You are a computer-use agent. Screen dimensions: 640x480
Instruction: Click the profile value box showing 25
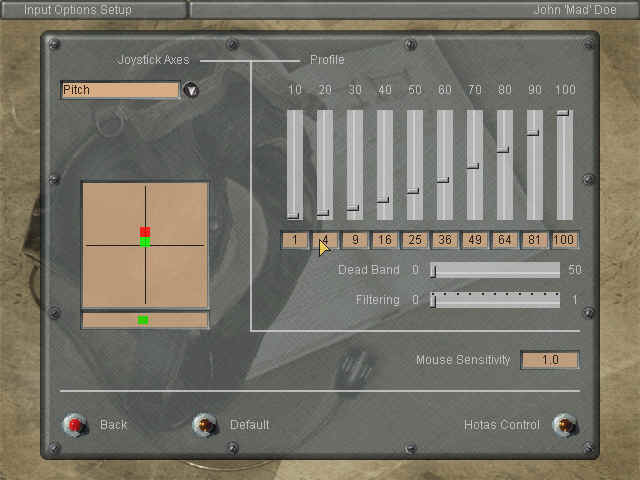[414, 240]
